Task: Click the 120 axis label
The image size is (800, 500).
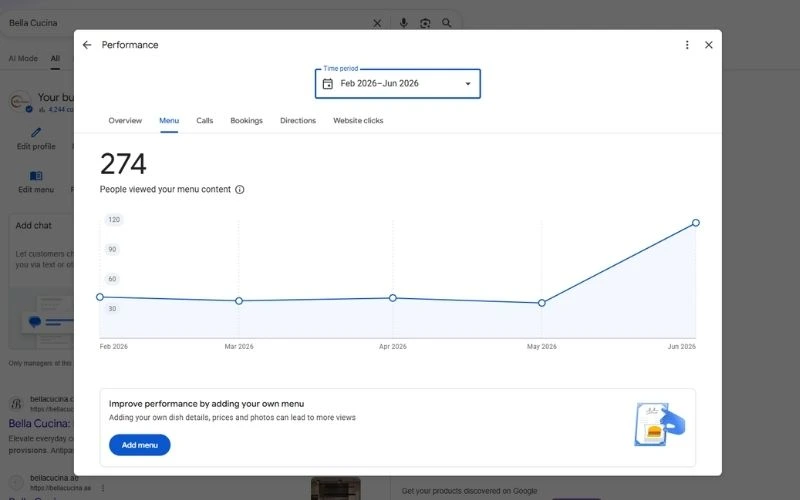Action: pos(114,220)
